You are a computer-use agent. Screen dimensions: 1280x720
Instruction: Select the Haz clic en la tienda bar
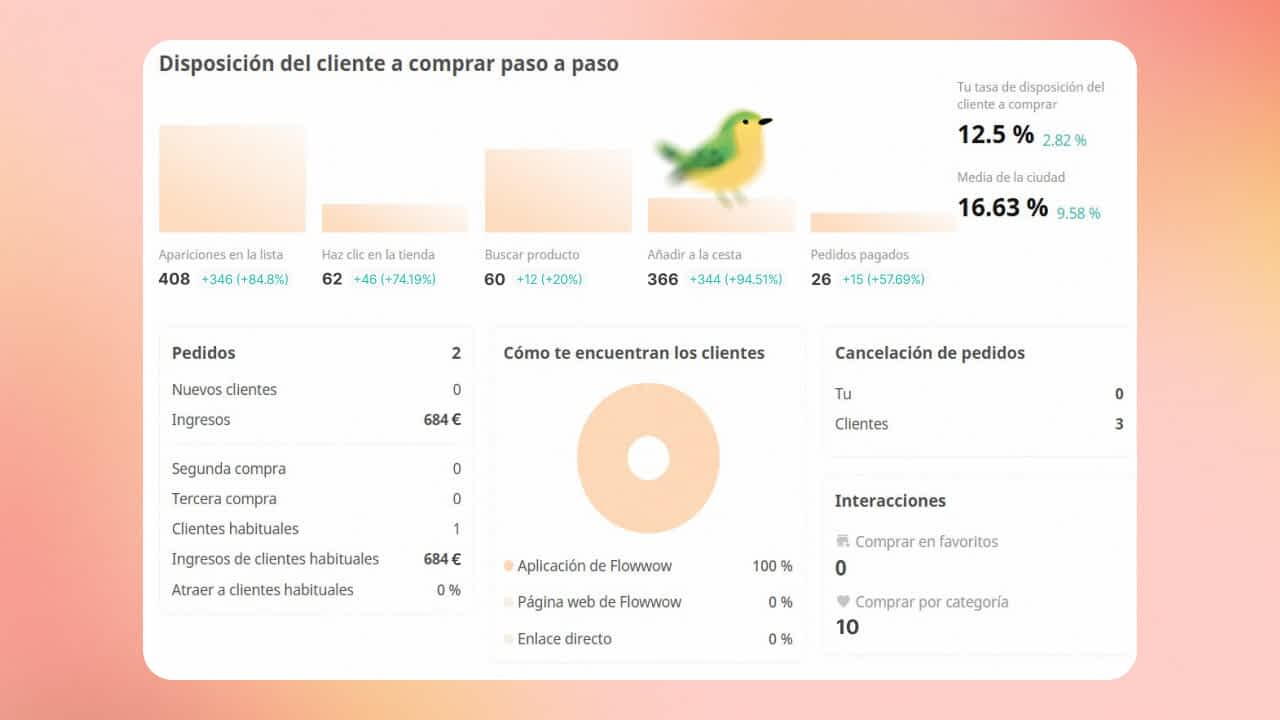pos(394,218)
